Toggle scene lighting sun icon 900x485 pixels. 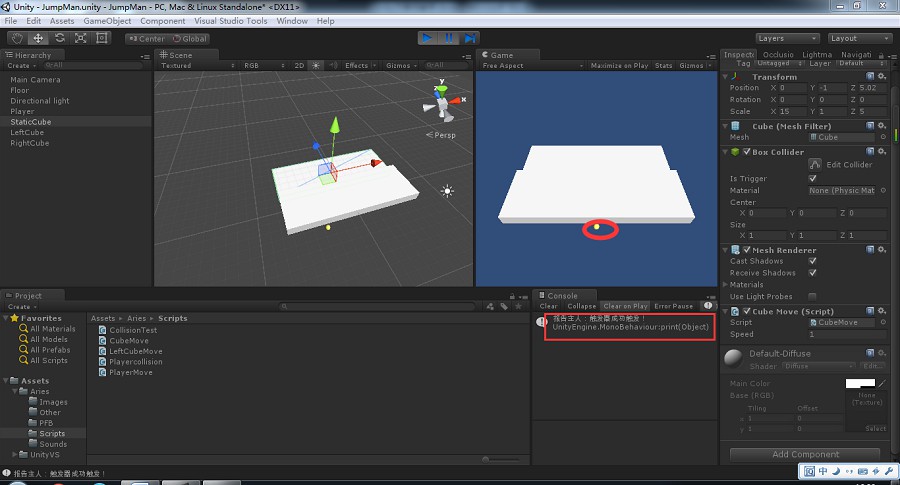[316, 65]
